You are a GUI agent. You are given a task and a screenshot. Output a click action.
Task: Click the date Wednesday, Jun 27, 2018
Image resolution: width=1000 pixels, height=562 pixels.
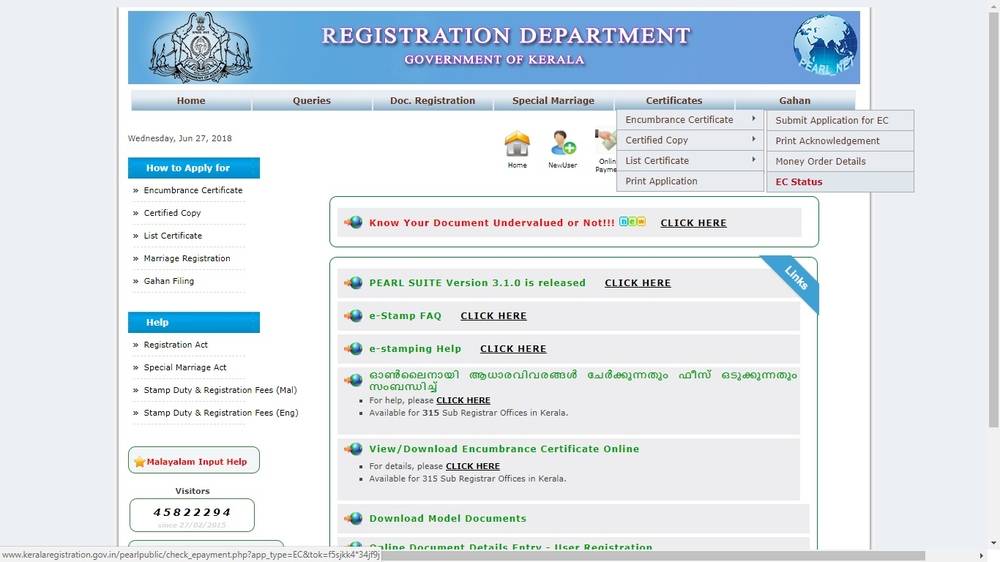180,138
